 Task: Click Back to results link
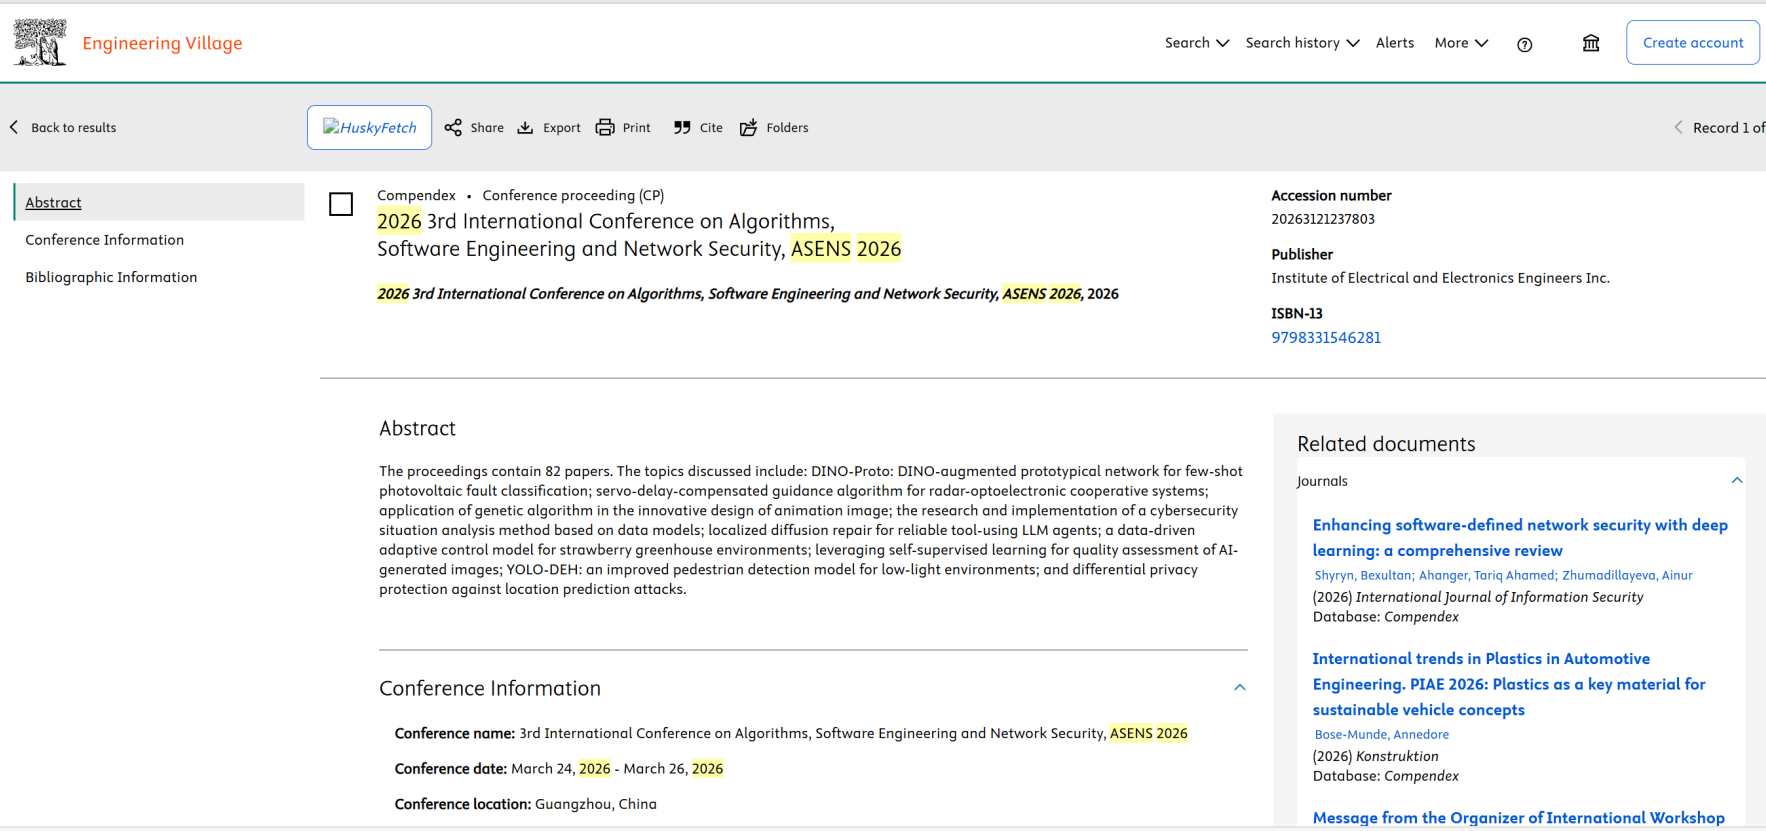pyautogui.click(x=74, y=127)
